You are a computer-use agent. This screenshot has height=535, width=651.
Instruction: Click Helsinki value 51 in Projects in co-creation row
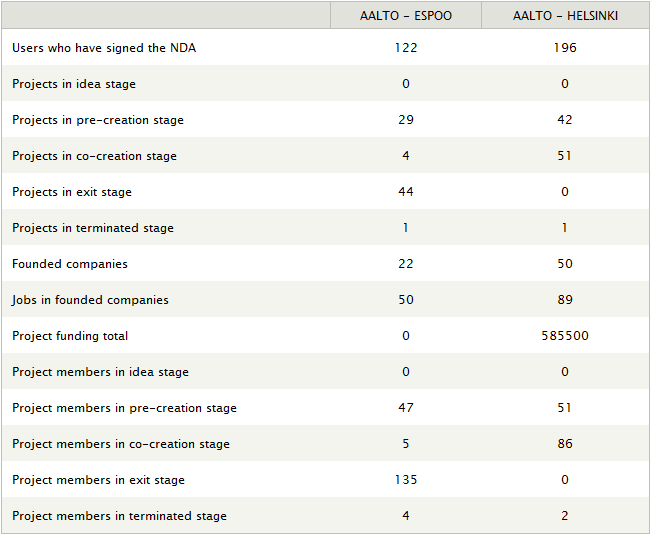pyautogui.click(x=565, y=156)
